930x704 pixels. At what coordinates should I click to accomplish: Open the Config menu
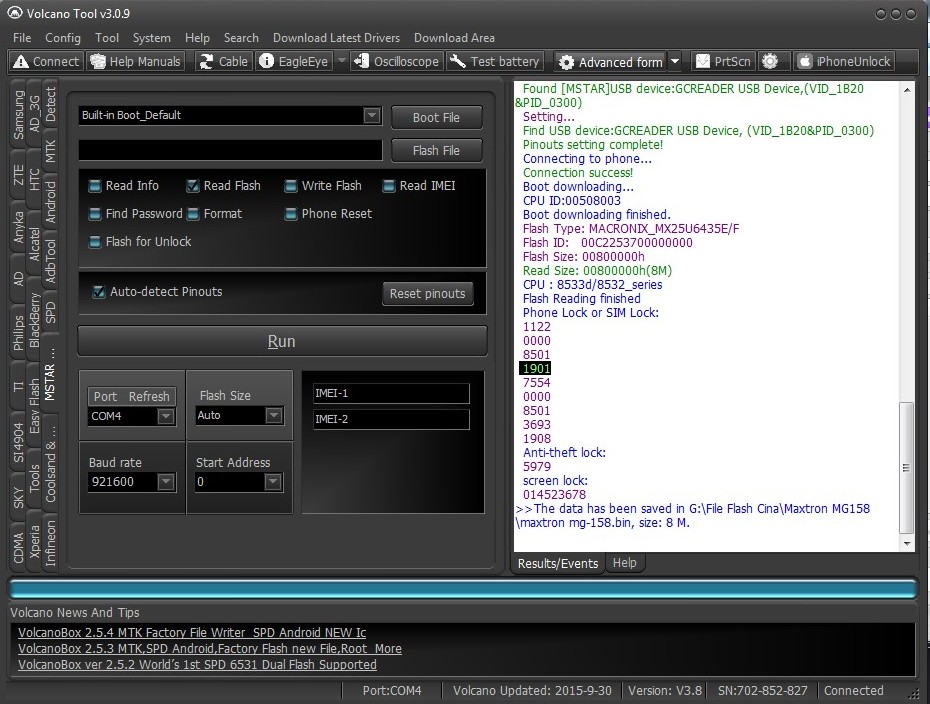pos(63,38)
